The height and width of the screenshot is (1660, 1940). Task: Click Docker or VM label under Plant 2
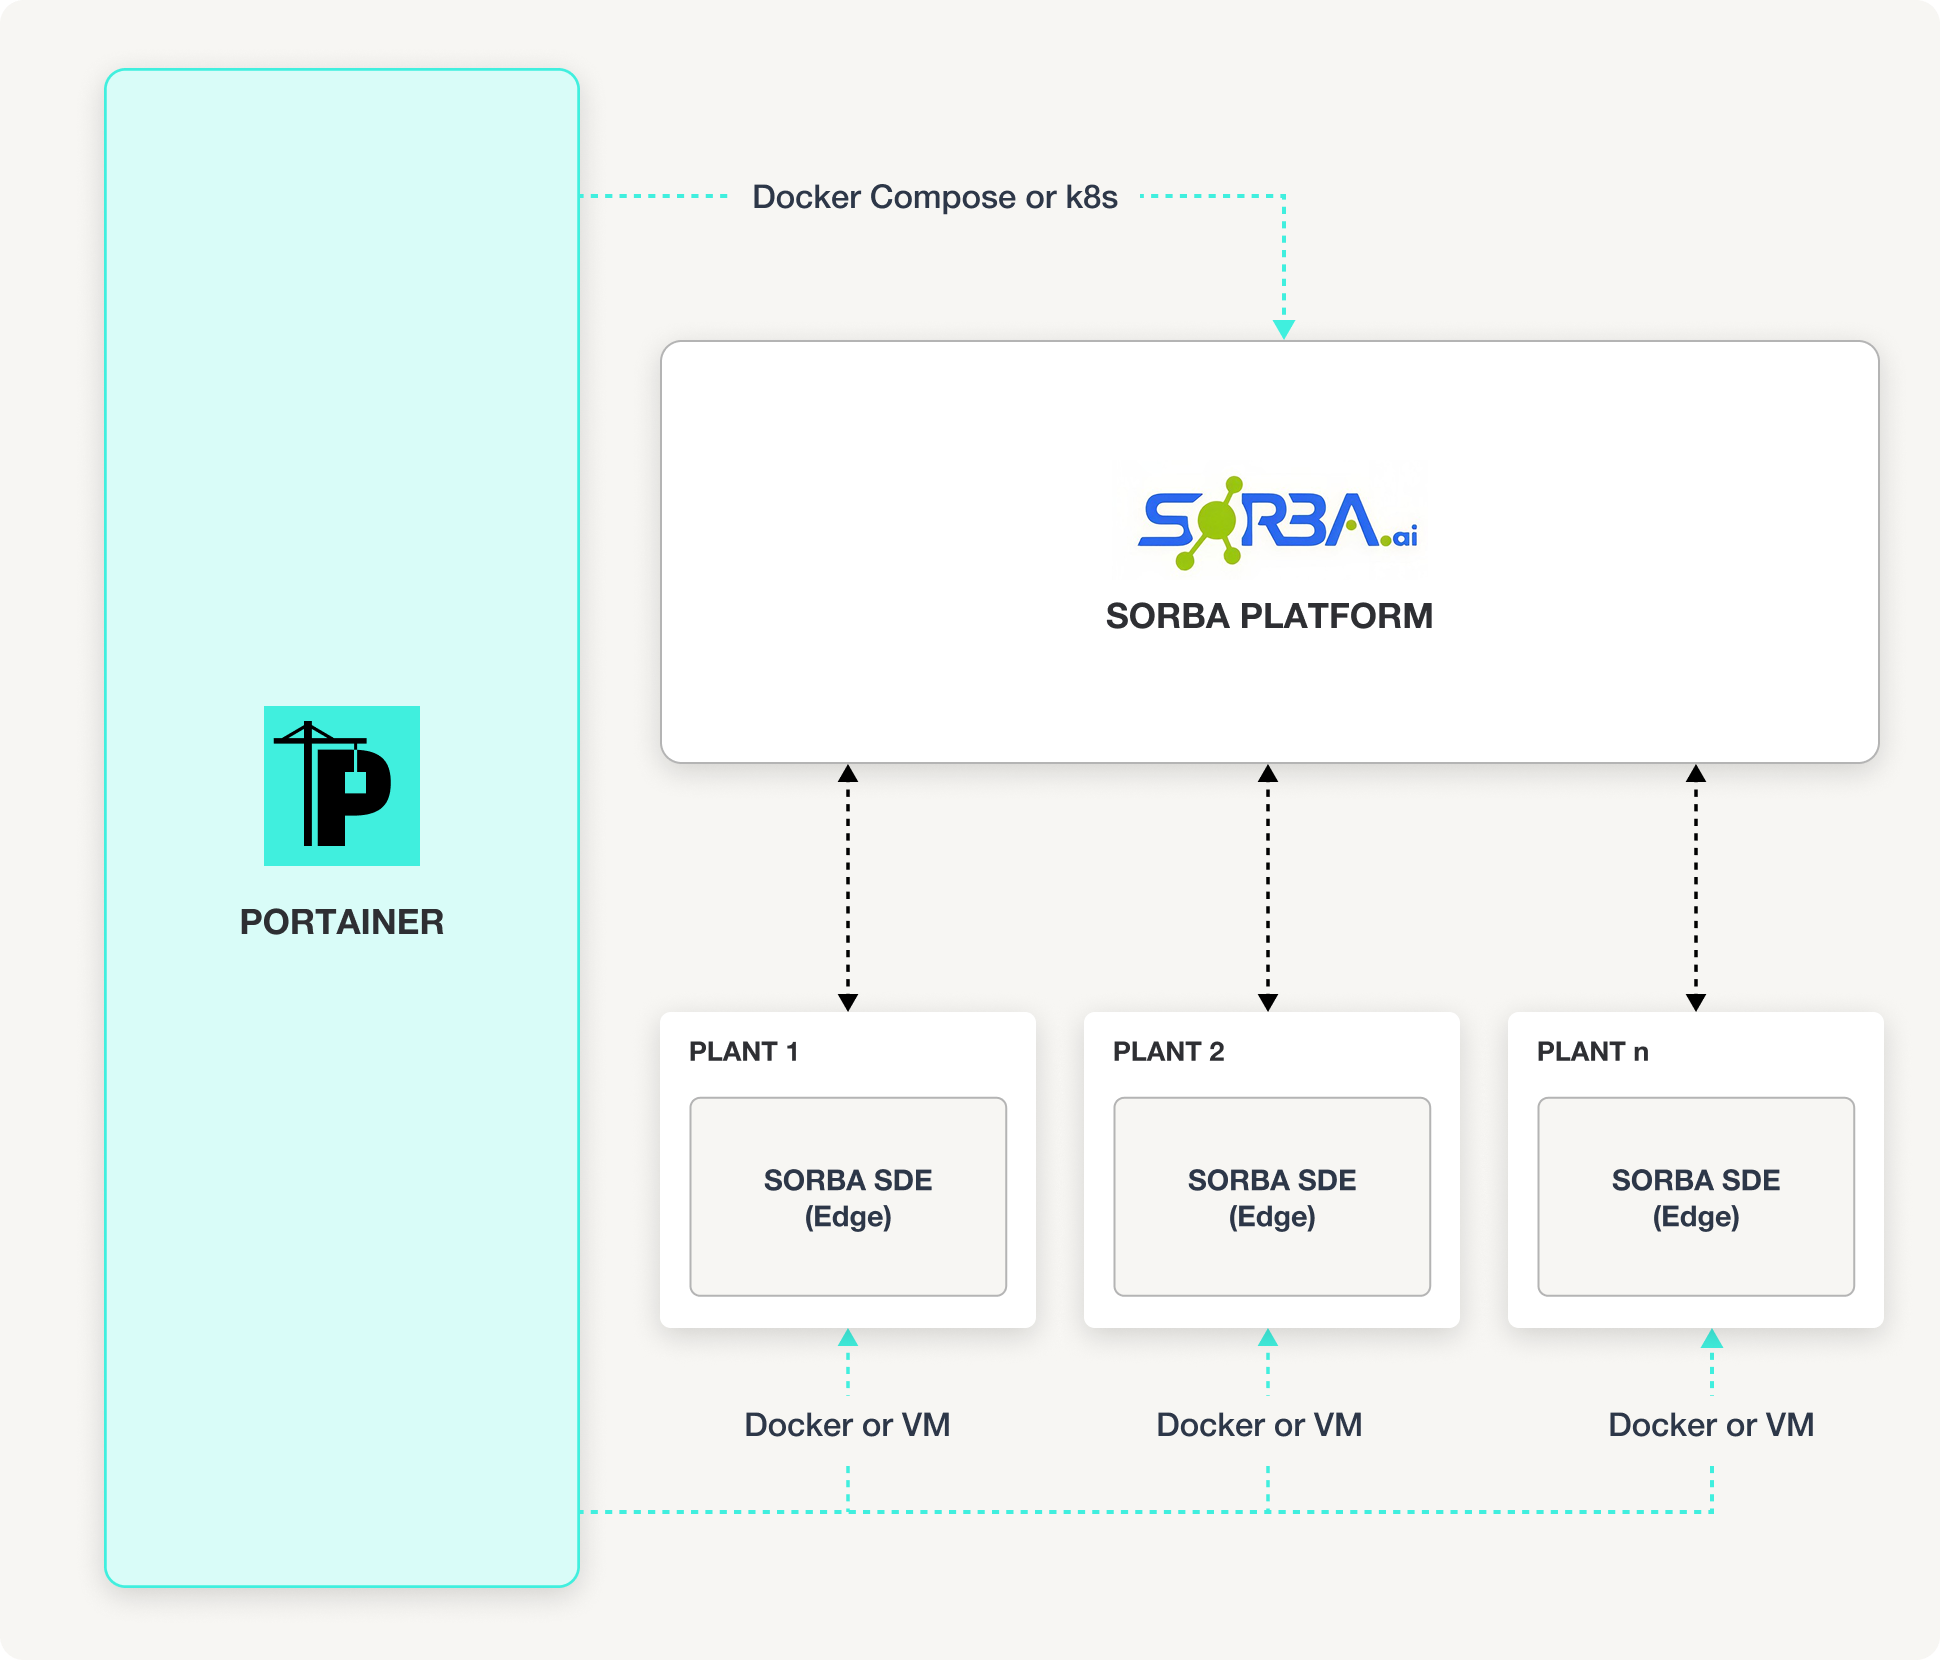coord(1259,1425)
